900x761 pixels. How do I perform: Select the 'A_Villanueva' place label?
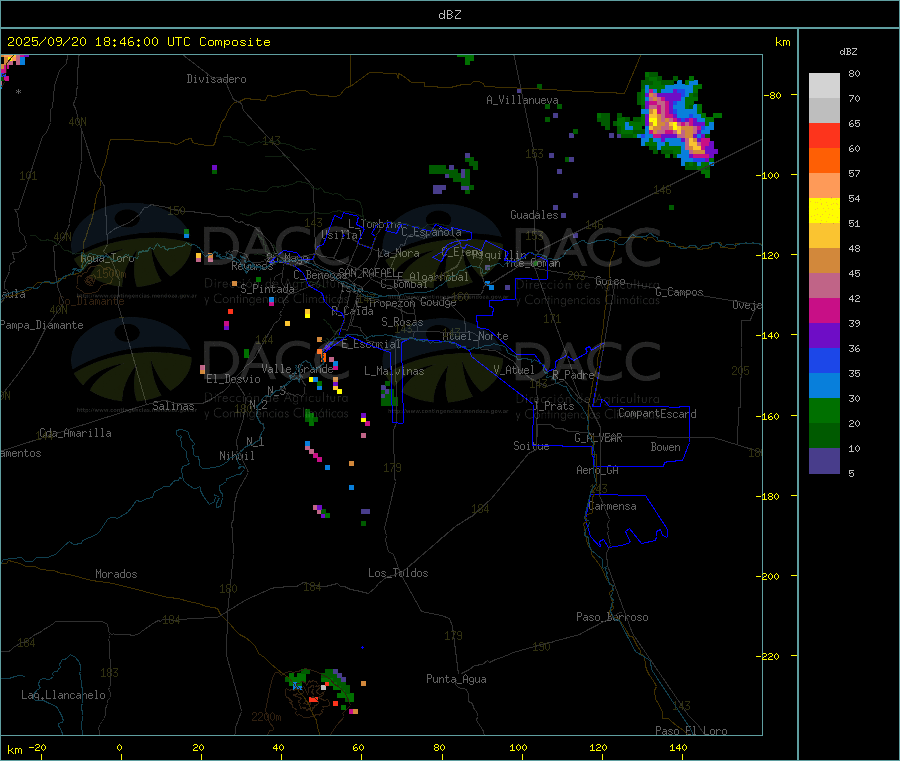[x=522, y=100]
